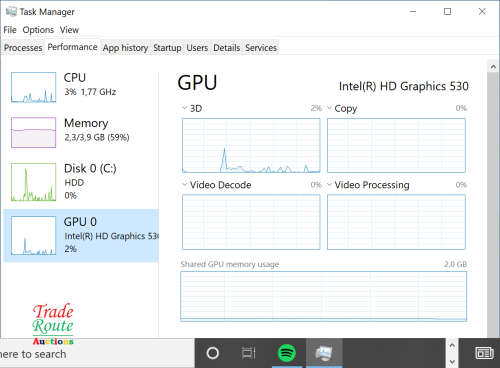The height and width of the screenshot is (368, 500).
Task: Open the View menu
Action: [x=69, y=30]
